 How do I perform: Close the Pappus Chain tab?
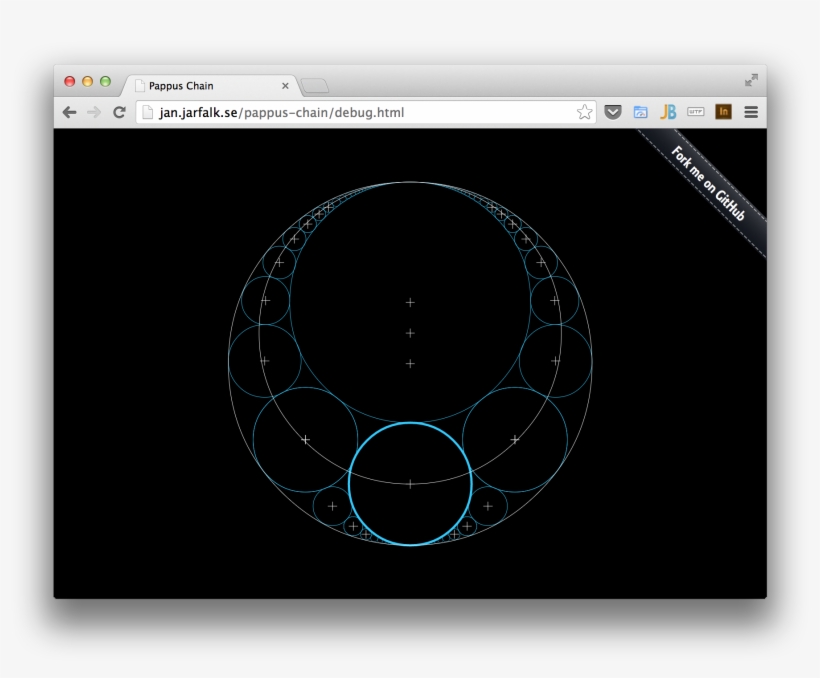tap(285, 86)
